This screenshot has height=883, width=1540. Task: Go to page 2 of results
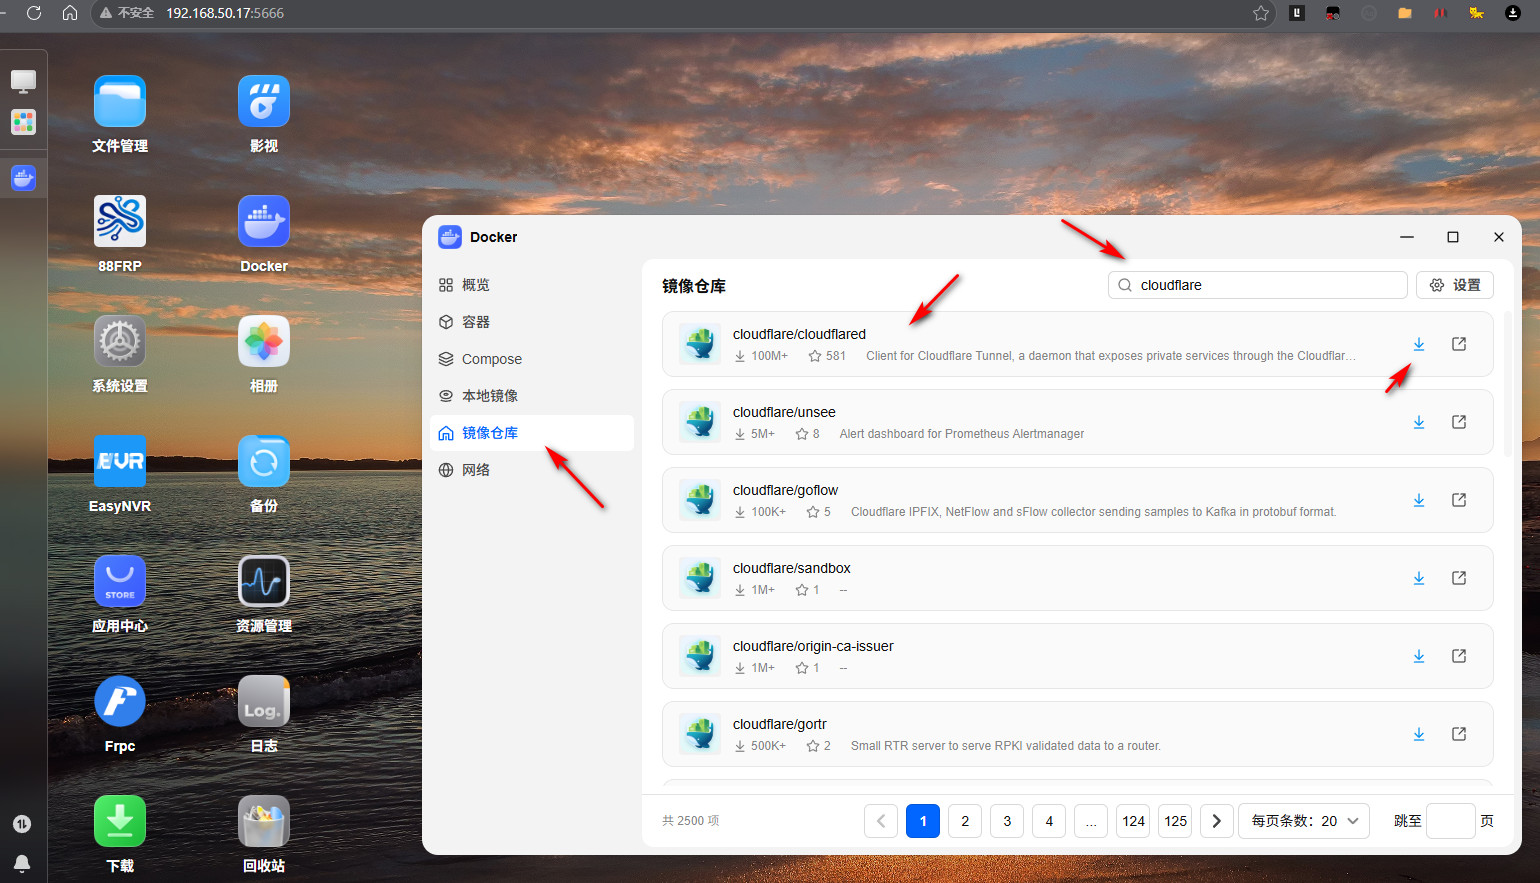tap(965, 821)
